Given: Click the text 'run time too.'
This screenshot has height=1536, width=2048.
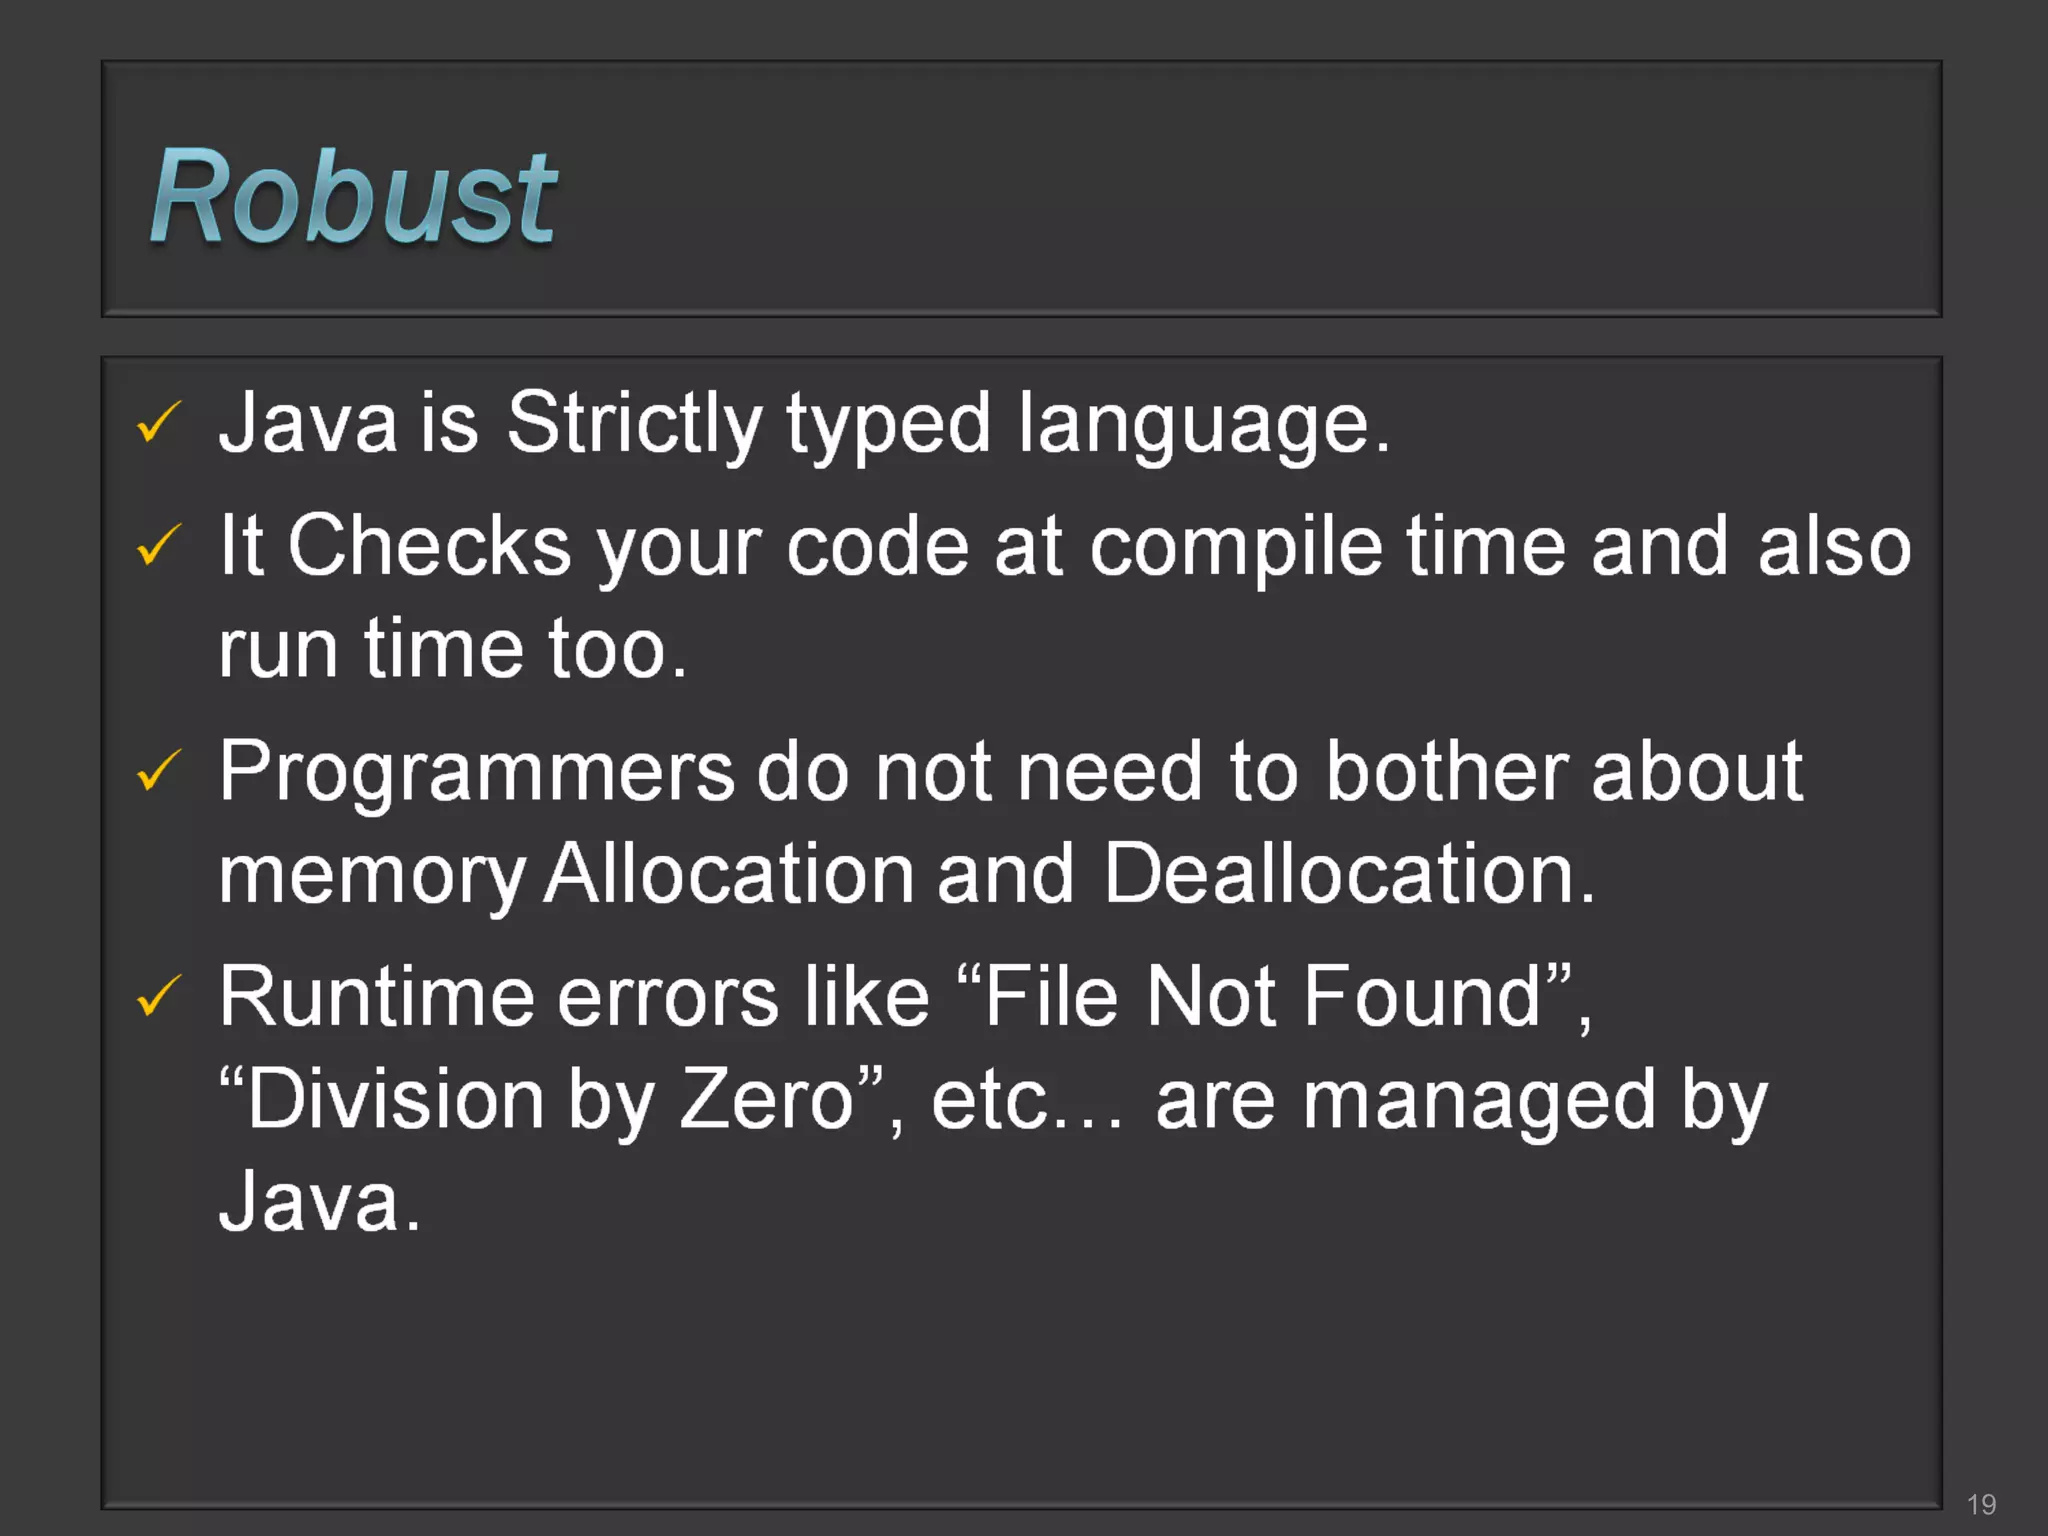Looking at the screenshot, I should 453,648.
